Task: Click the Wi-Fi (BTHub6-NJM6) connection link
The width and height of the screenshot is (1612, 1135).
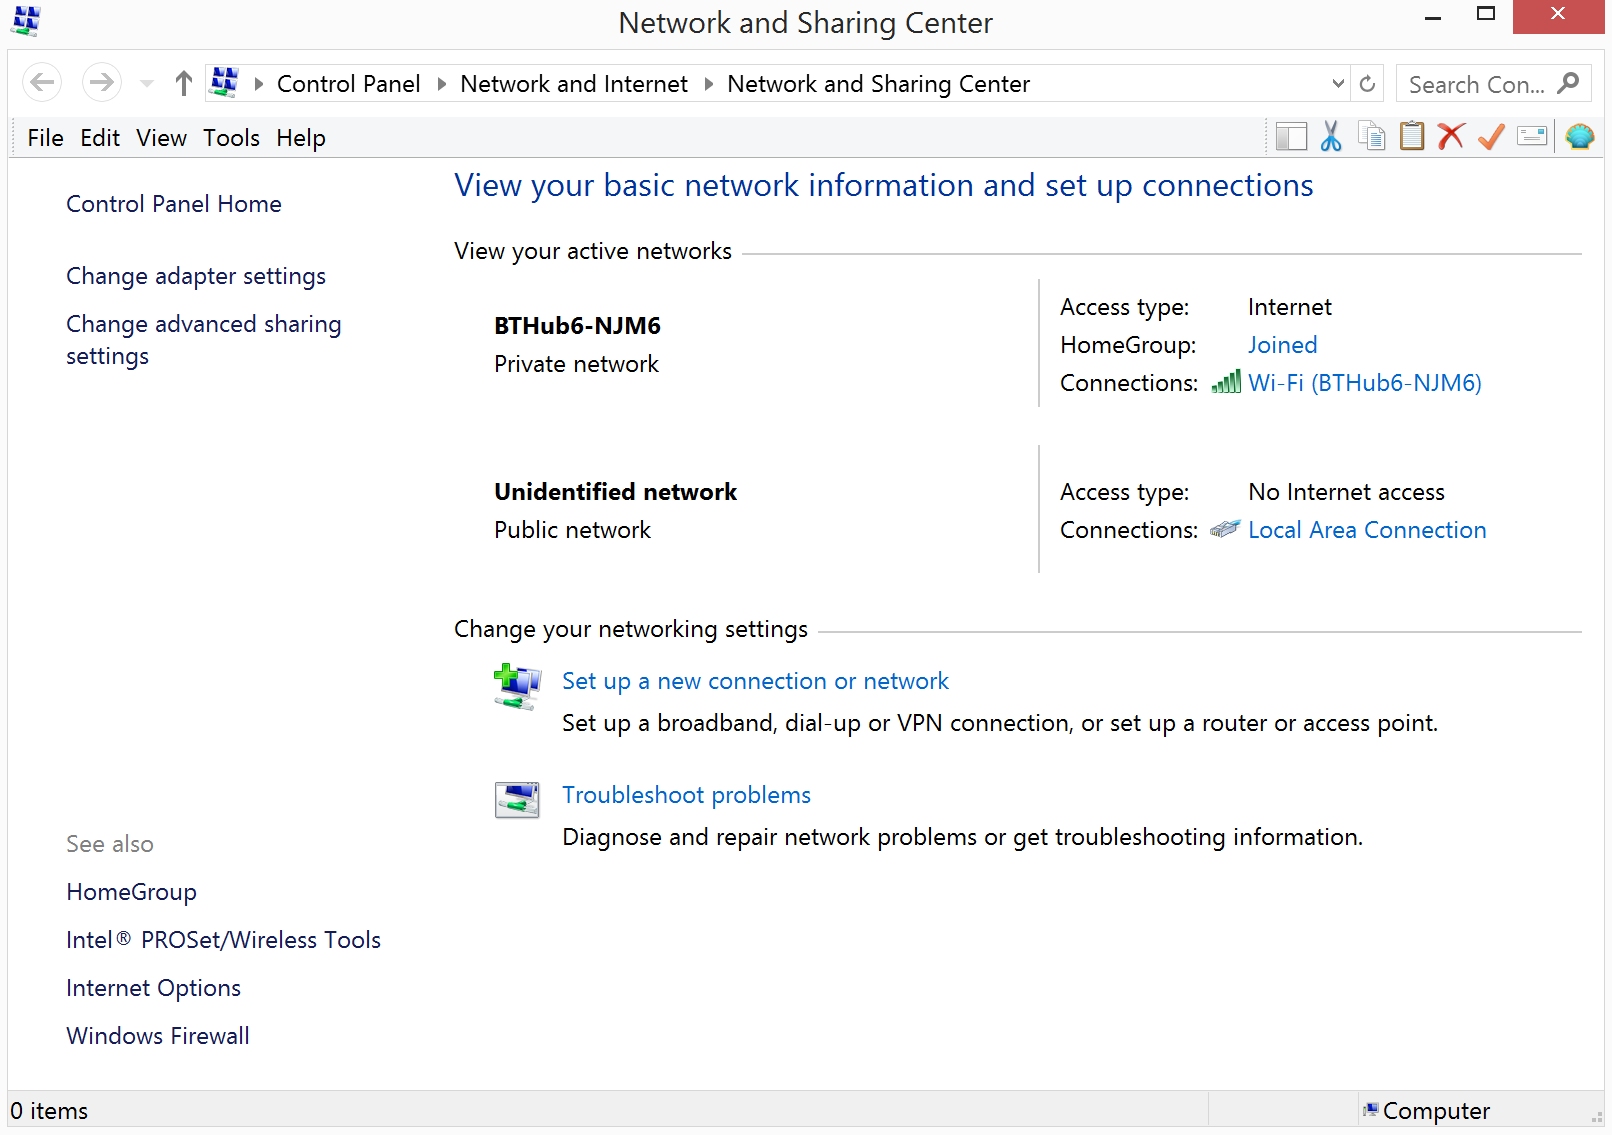Action: [1364, 383]
